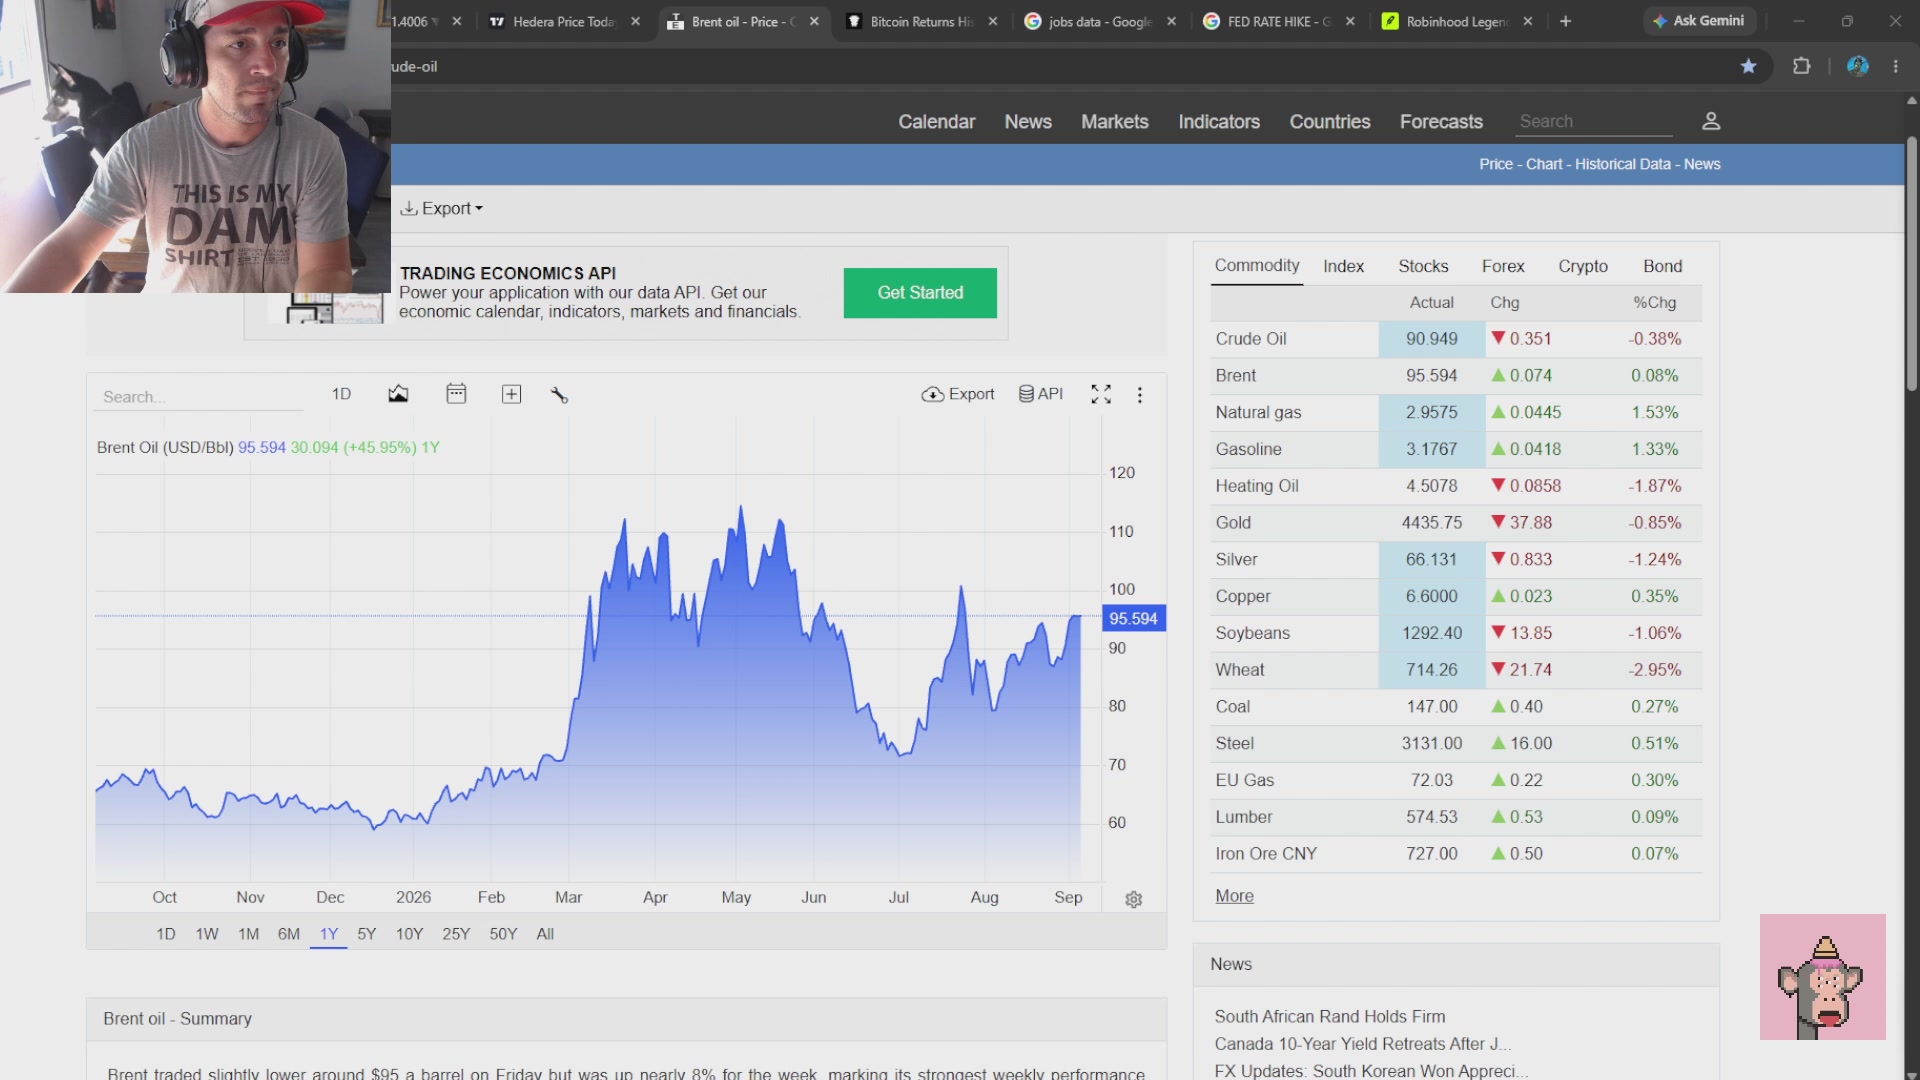This screenshot has height=1080, width=1920.
Task: Click the user account icon
Action: pos(1711,121)
